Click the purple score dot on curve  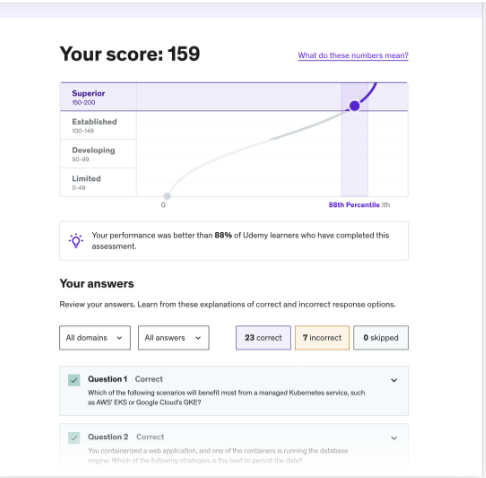[354, 106]
